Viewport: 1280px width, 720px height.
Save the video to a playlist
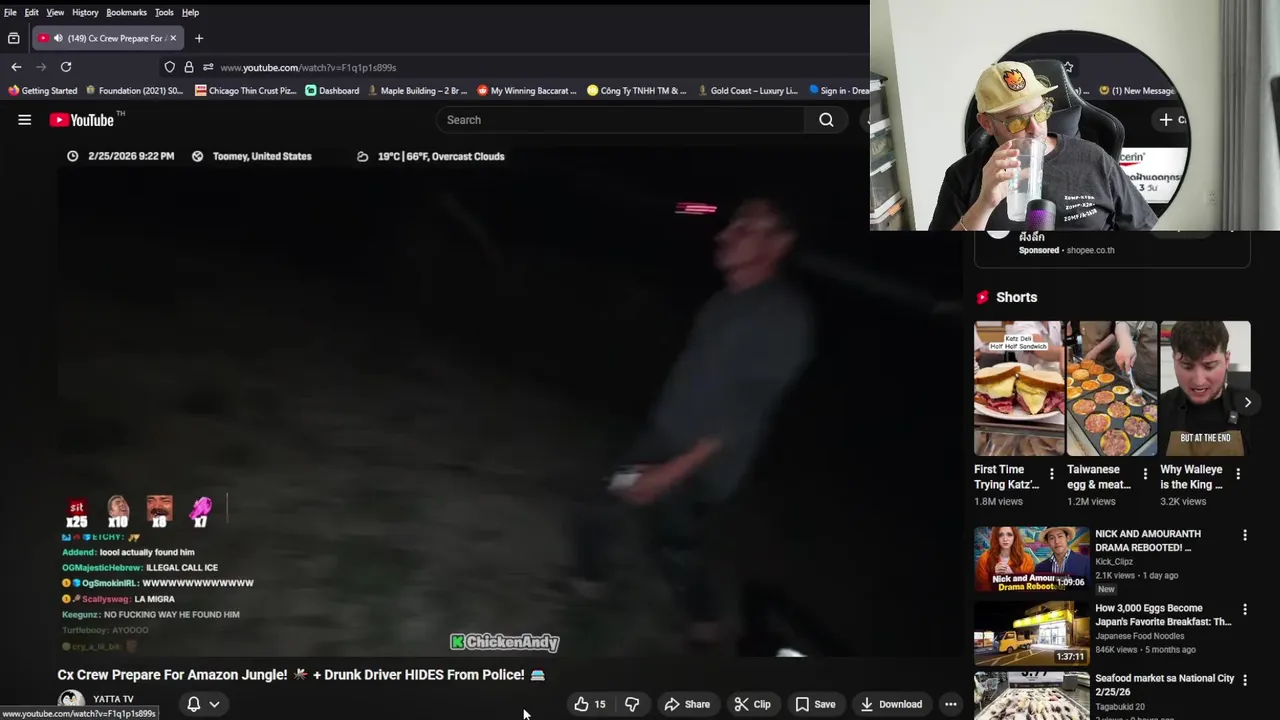point(815,704)
